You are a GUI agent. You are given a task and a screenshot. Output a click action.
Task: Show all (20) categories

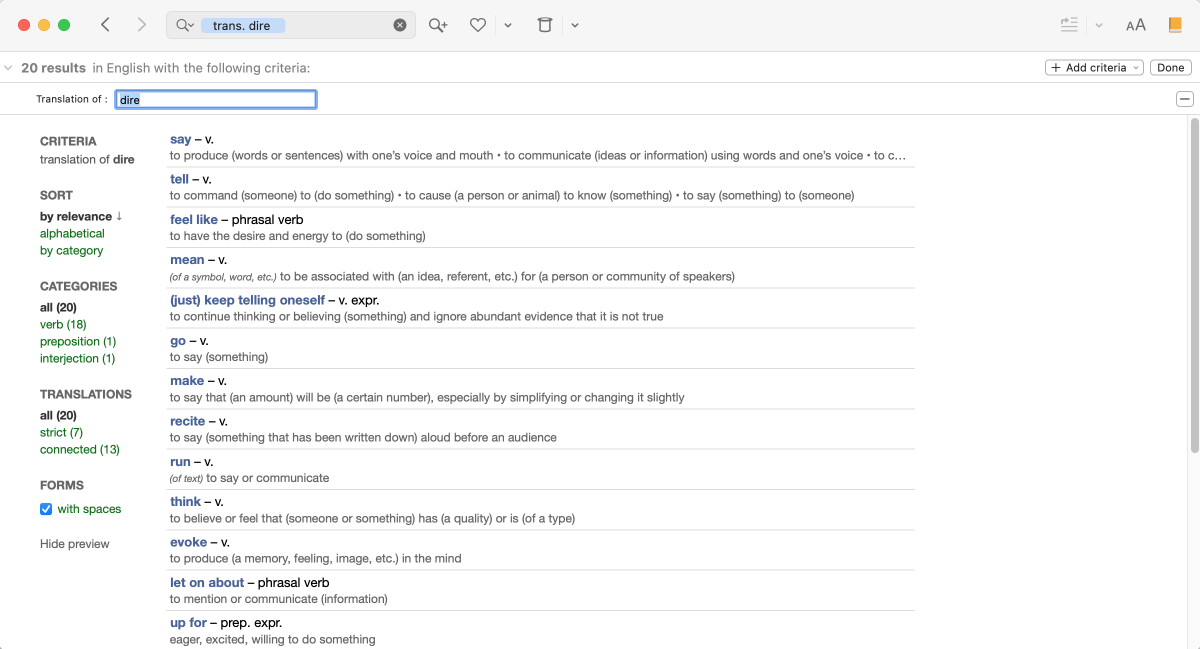[x=58, y=307]
